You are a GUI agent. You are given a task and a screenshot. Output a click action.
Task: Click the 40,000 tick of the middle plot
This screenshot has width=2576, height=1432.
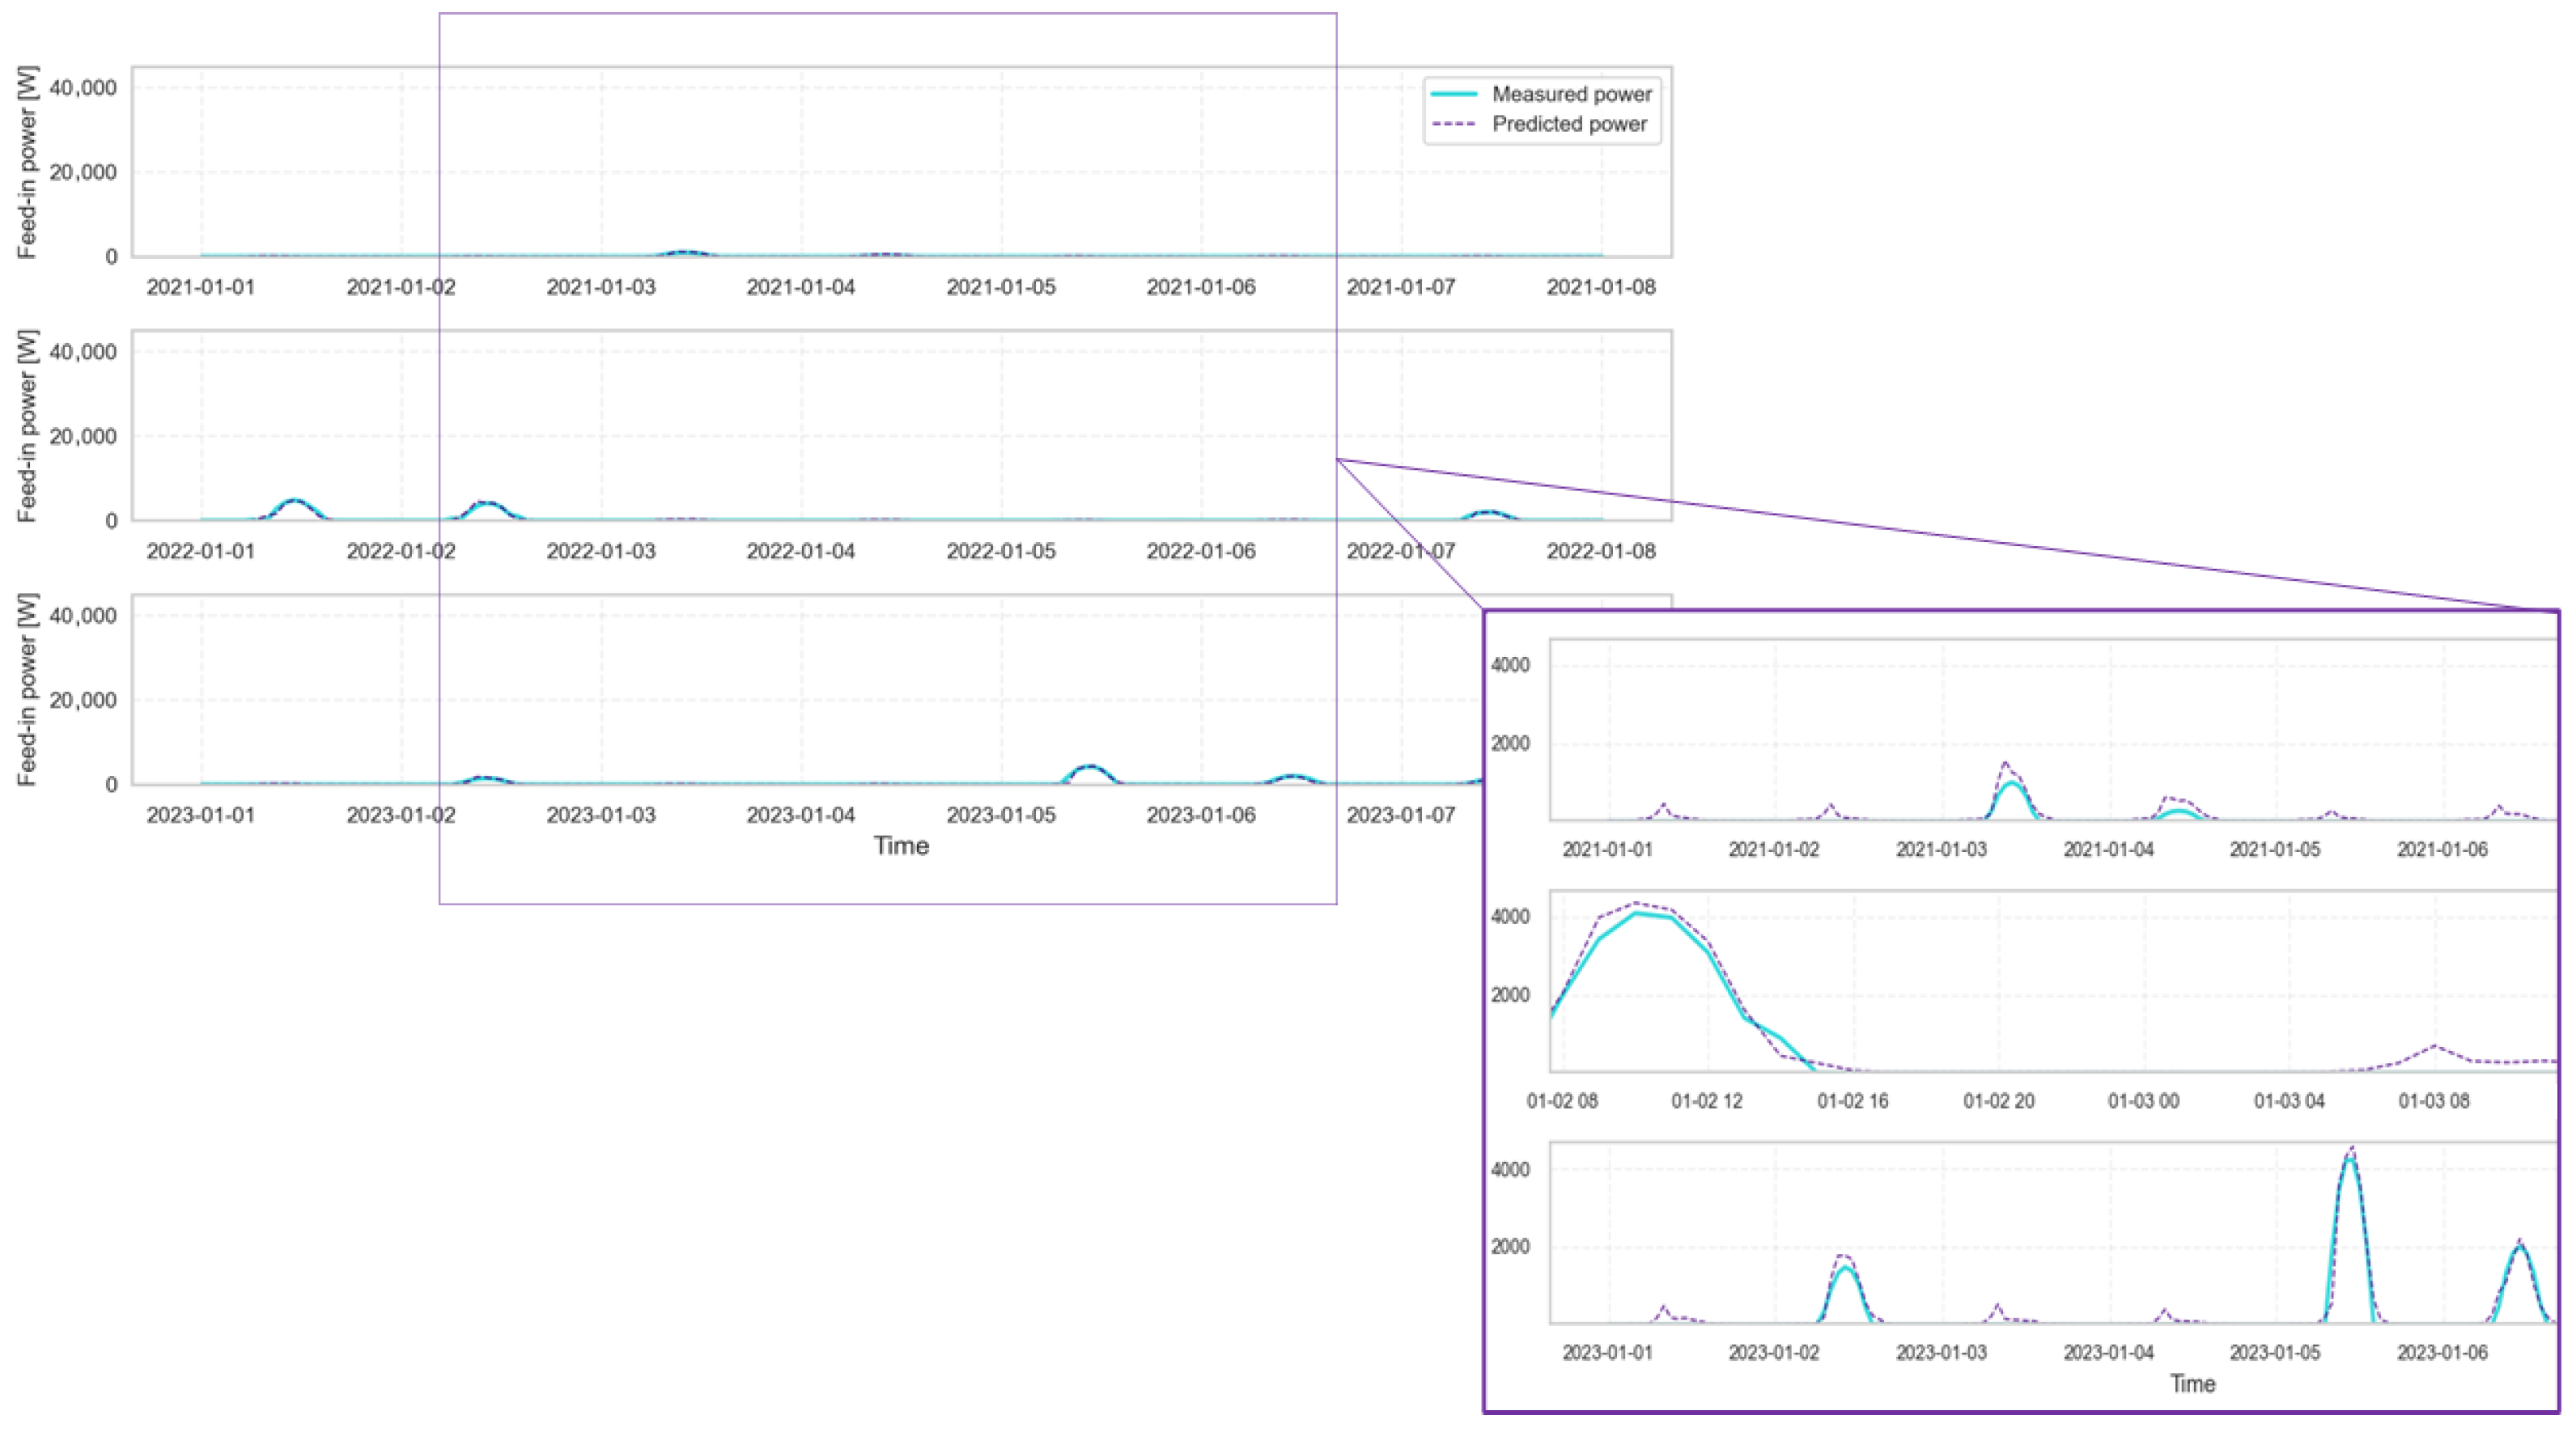point(83,352)
